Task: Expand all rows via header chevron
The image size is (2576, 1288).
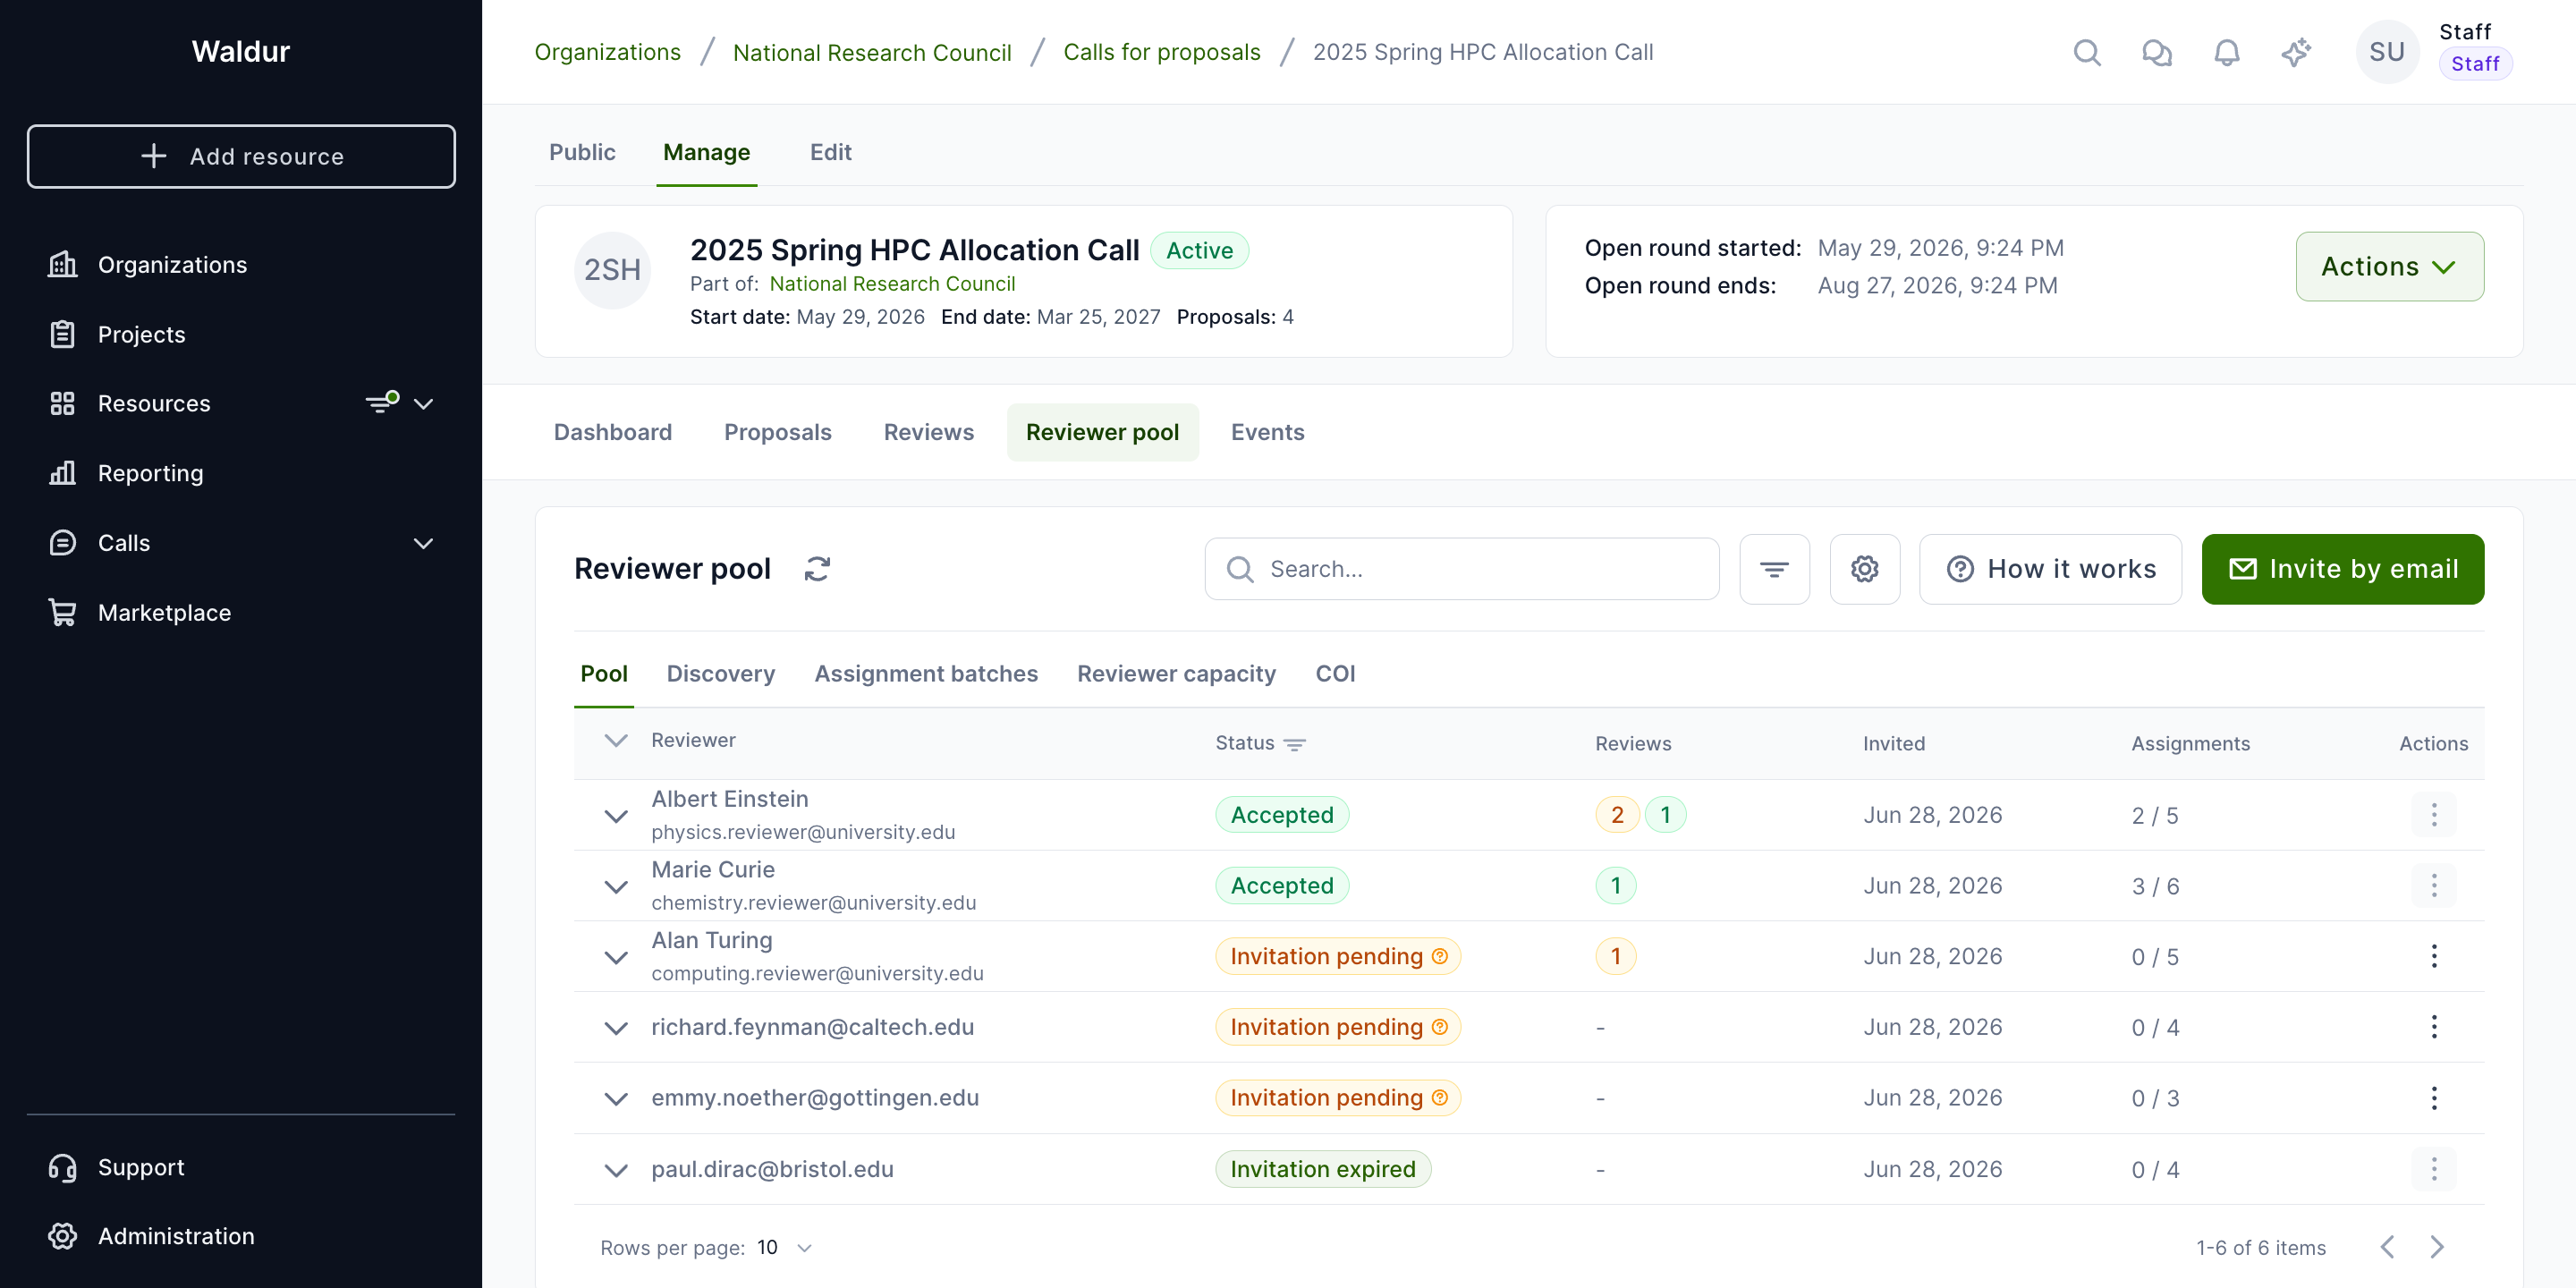Action: point(616,741)
